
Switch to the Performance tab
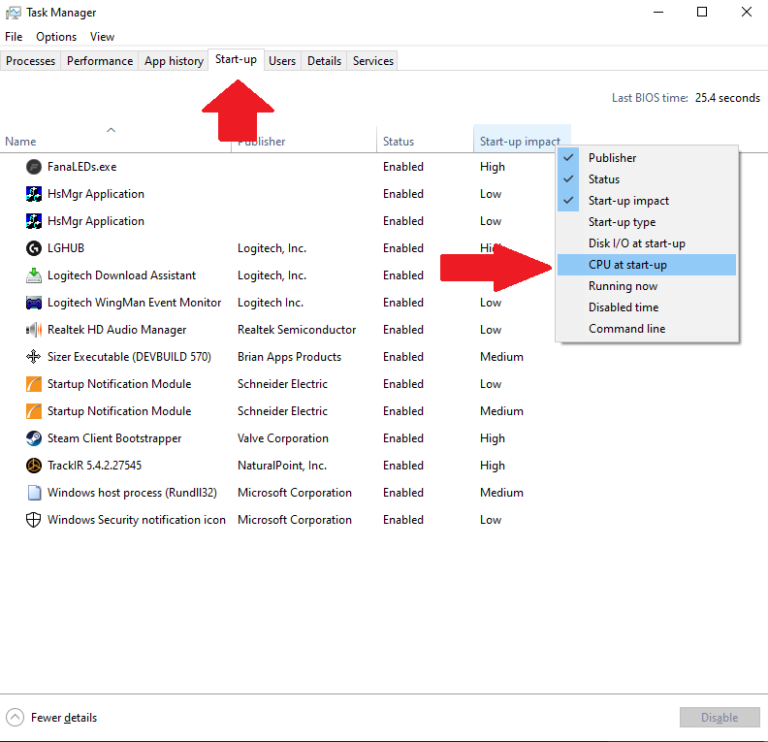point(99,61)
